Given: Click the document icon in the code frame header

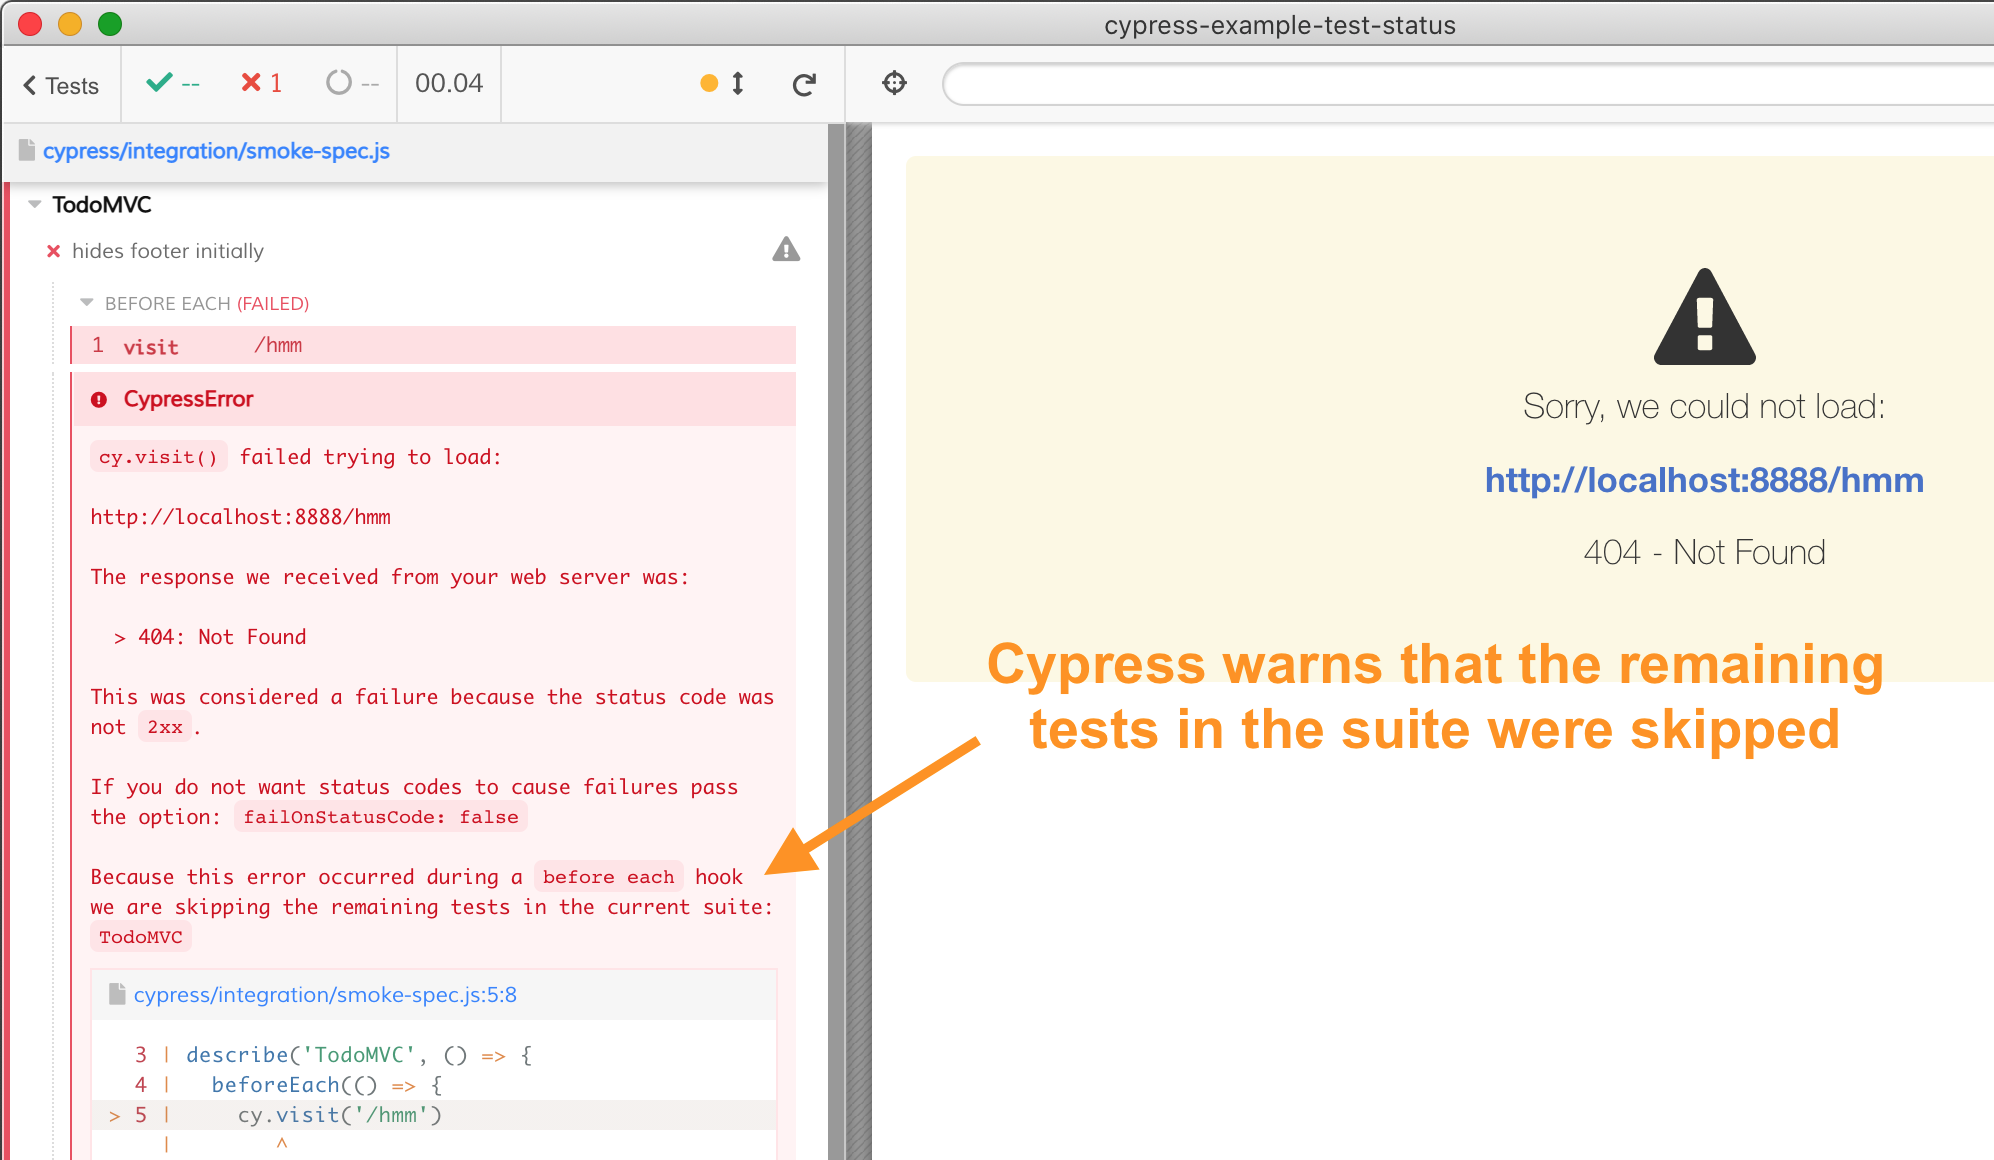Looking at the screenshot, I should click(x=117, y=994).
